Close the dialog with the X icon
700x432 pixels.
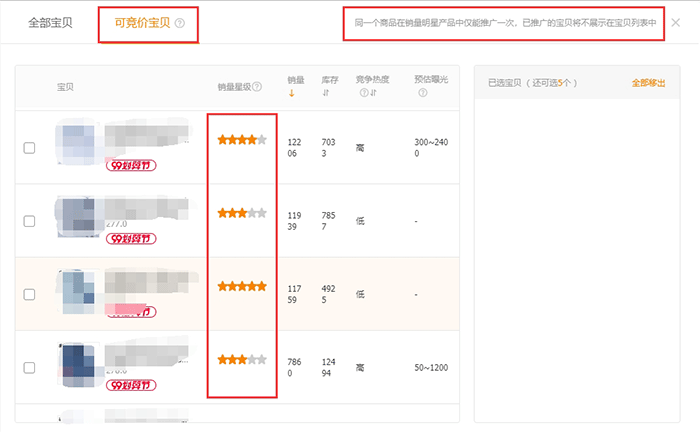tap(676, 22)
